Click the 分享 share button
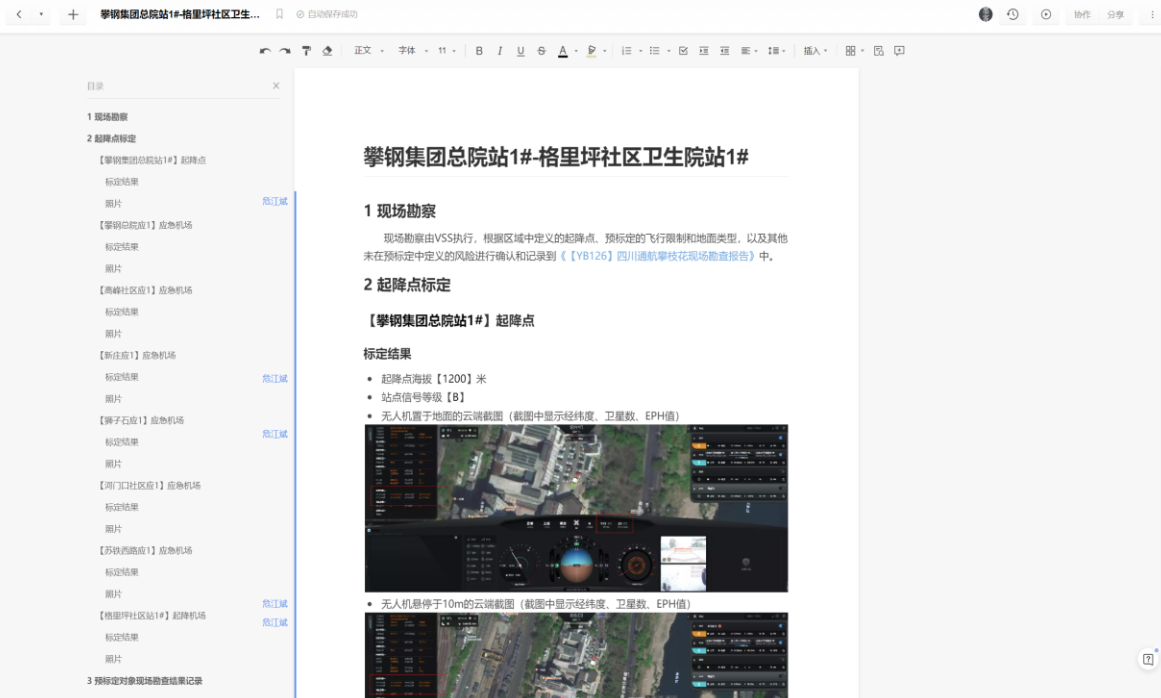This screenshot has width=1161, height=698. pos(1115,14)
